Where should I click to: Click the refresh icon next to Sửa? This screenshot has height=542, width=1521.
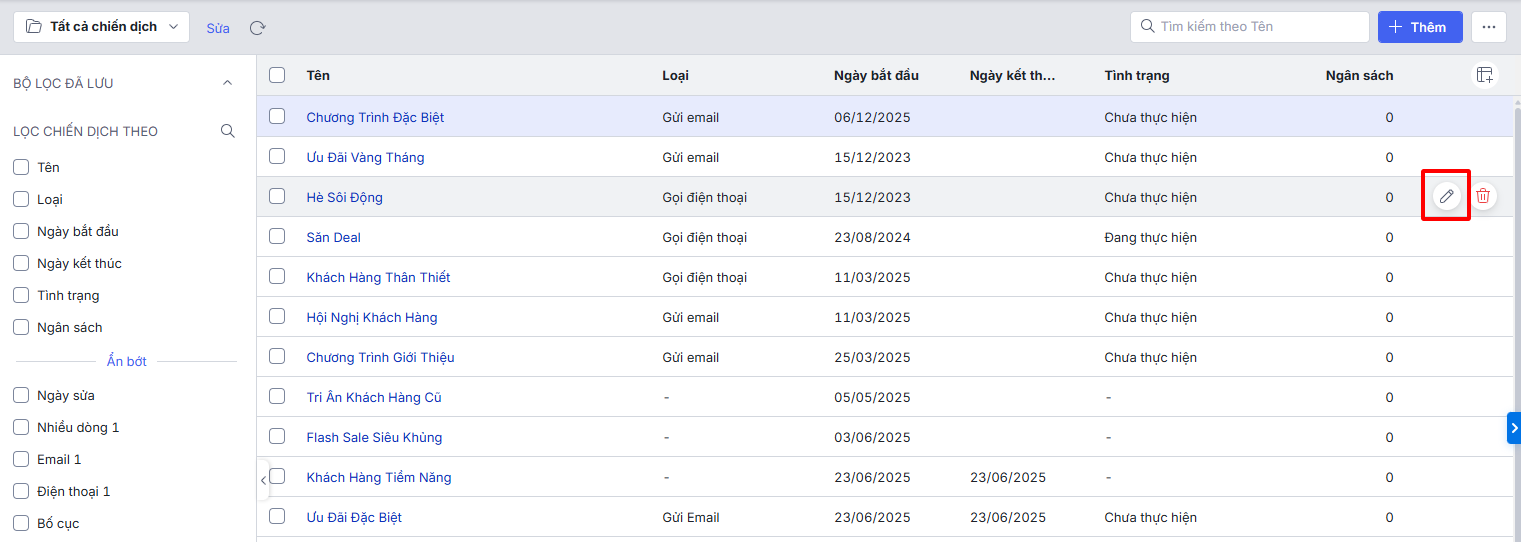[x=257, y=28]
